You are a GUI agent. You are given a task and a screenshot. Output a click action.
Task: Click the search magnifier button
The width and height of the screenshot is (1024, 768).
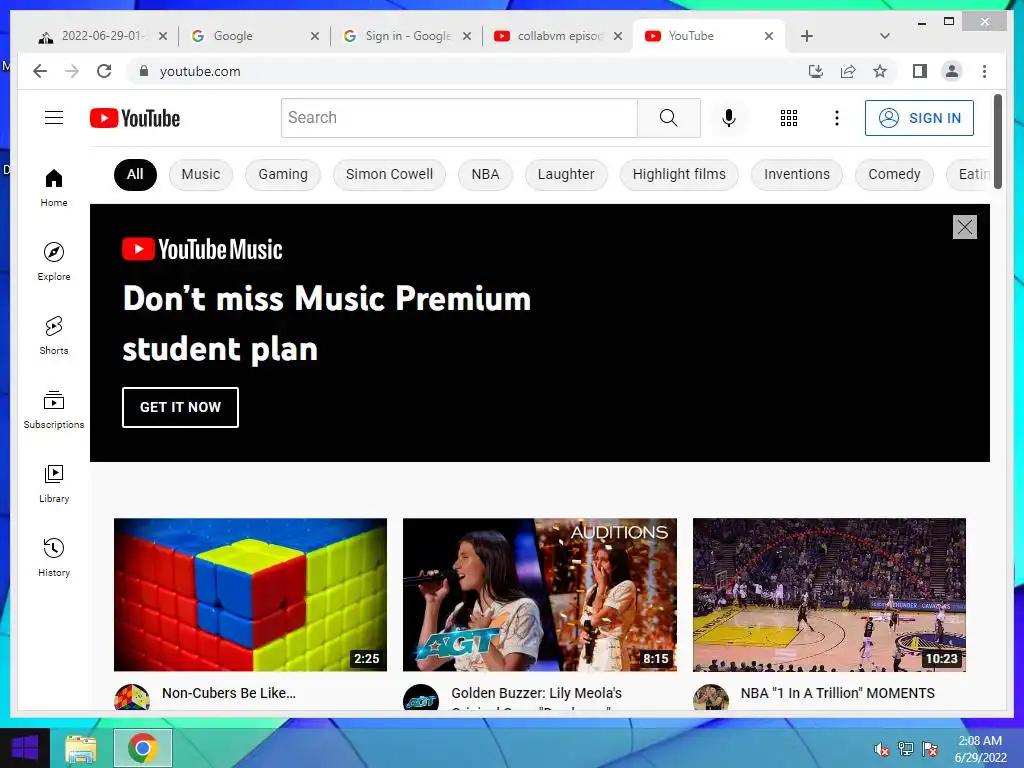(669, 118)
